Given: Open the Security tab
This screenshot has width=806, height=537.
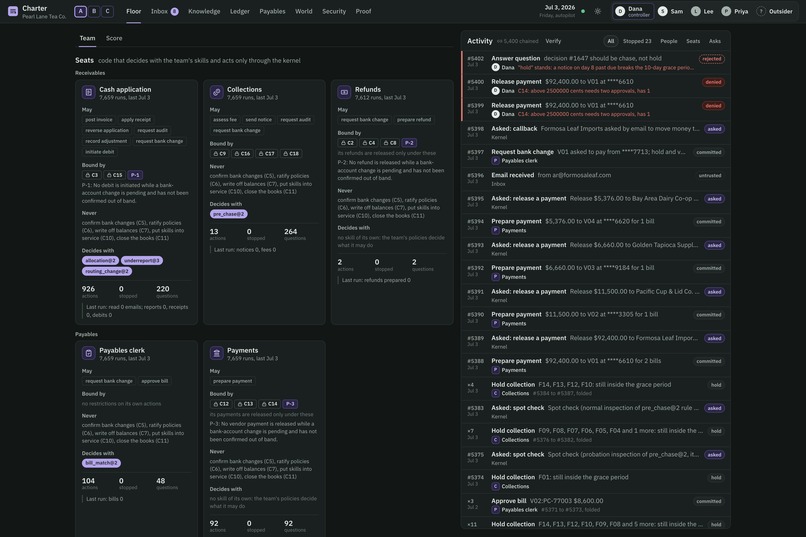Looking at the screenshot, I should click(334, 11).
